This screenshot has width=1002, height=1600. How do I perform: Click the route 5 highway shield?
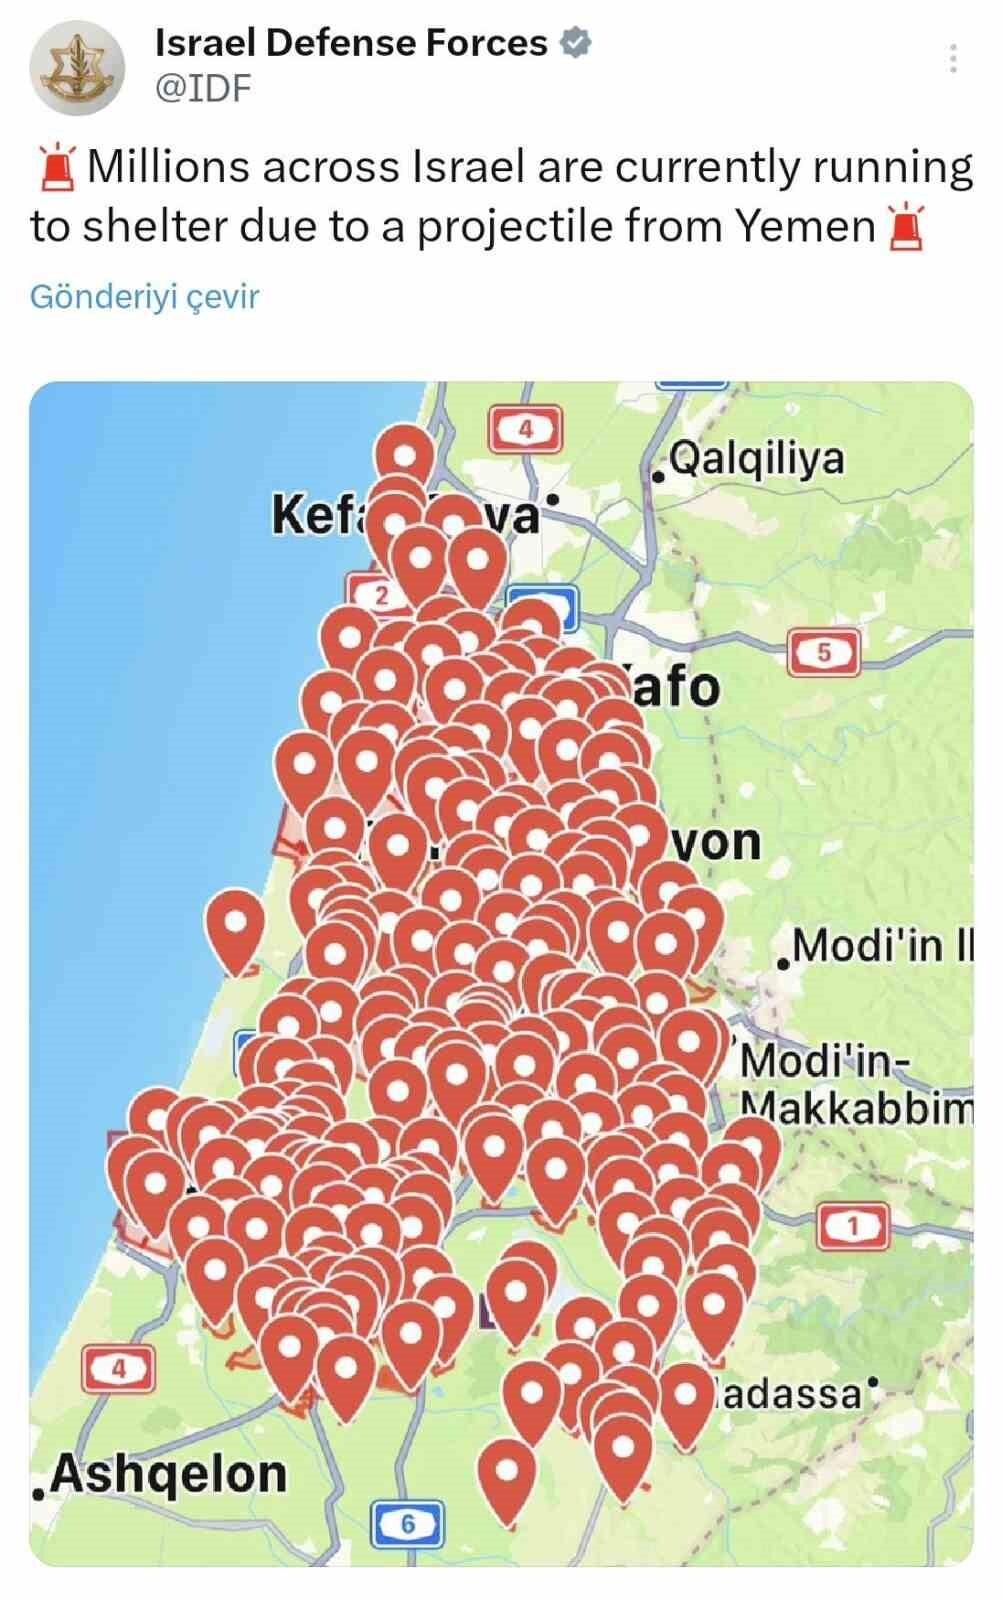pyautogui.click(x=824, y=653)
